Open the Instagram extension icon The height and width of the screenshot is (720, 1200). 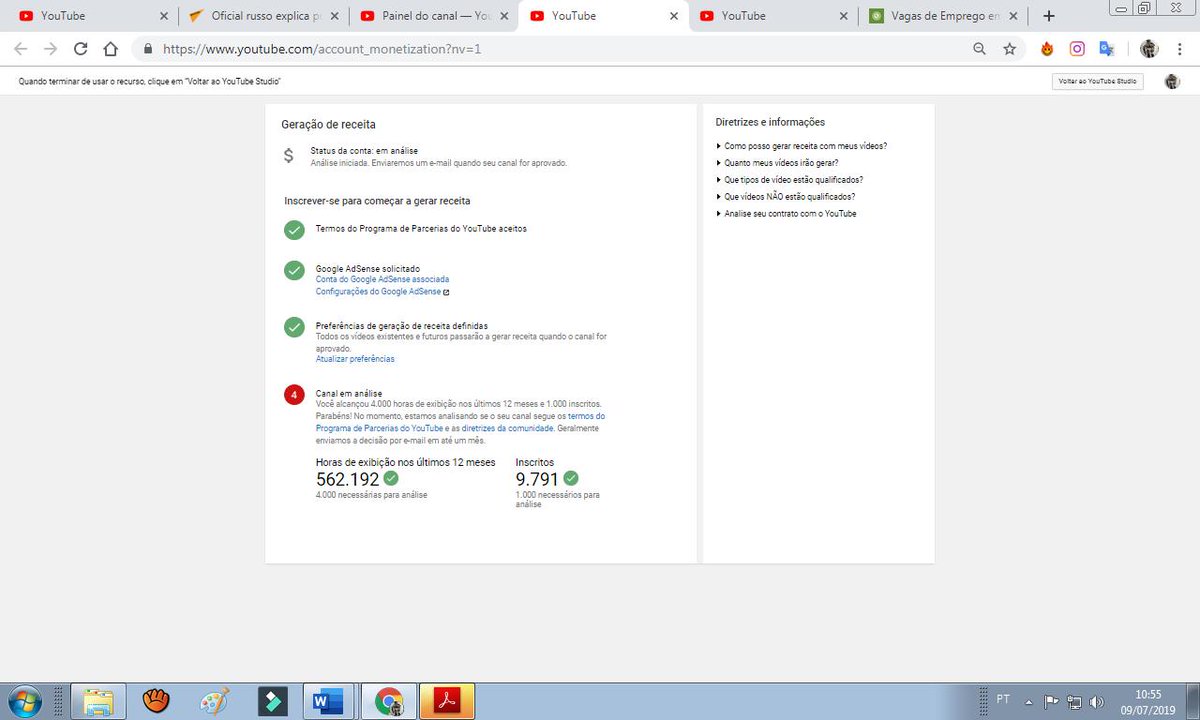1077,48
